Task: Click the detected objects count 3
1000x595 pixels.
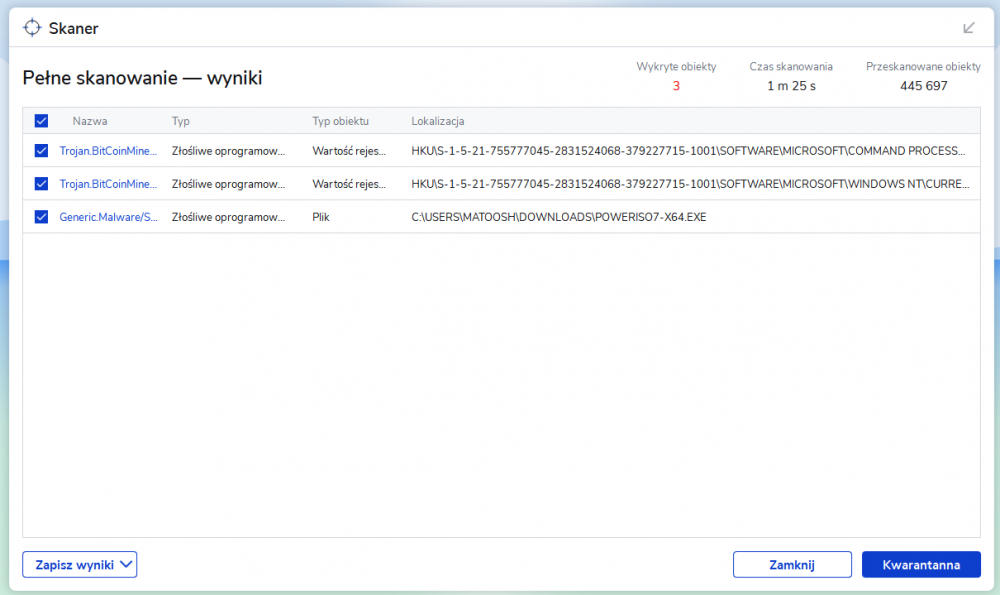Action: coord(676,86)
